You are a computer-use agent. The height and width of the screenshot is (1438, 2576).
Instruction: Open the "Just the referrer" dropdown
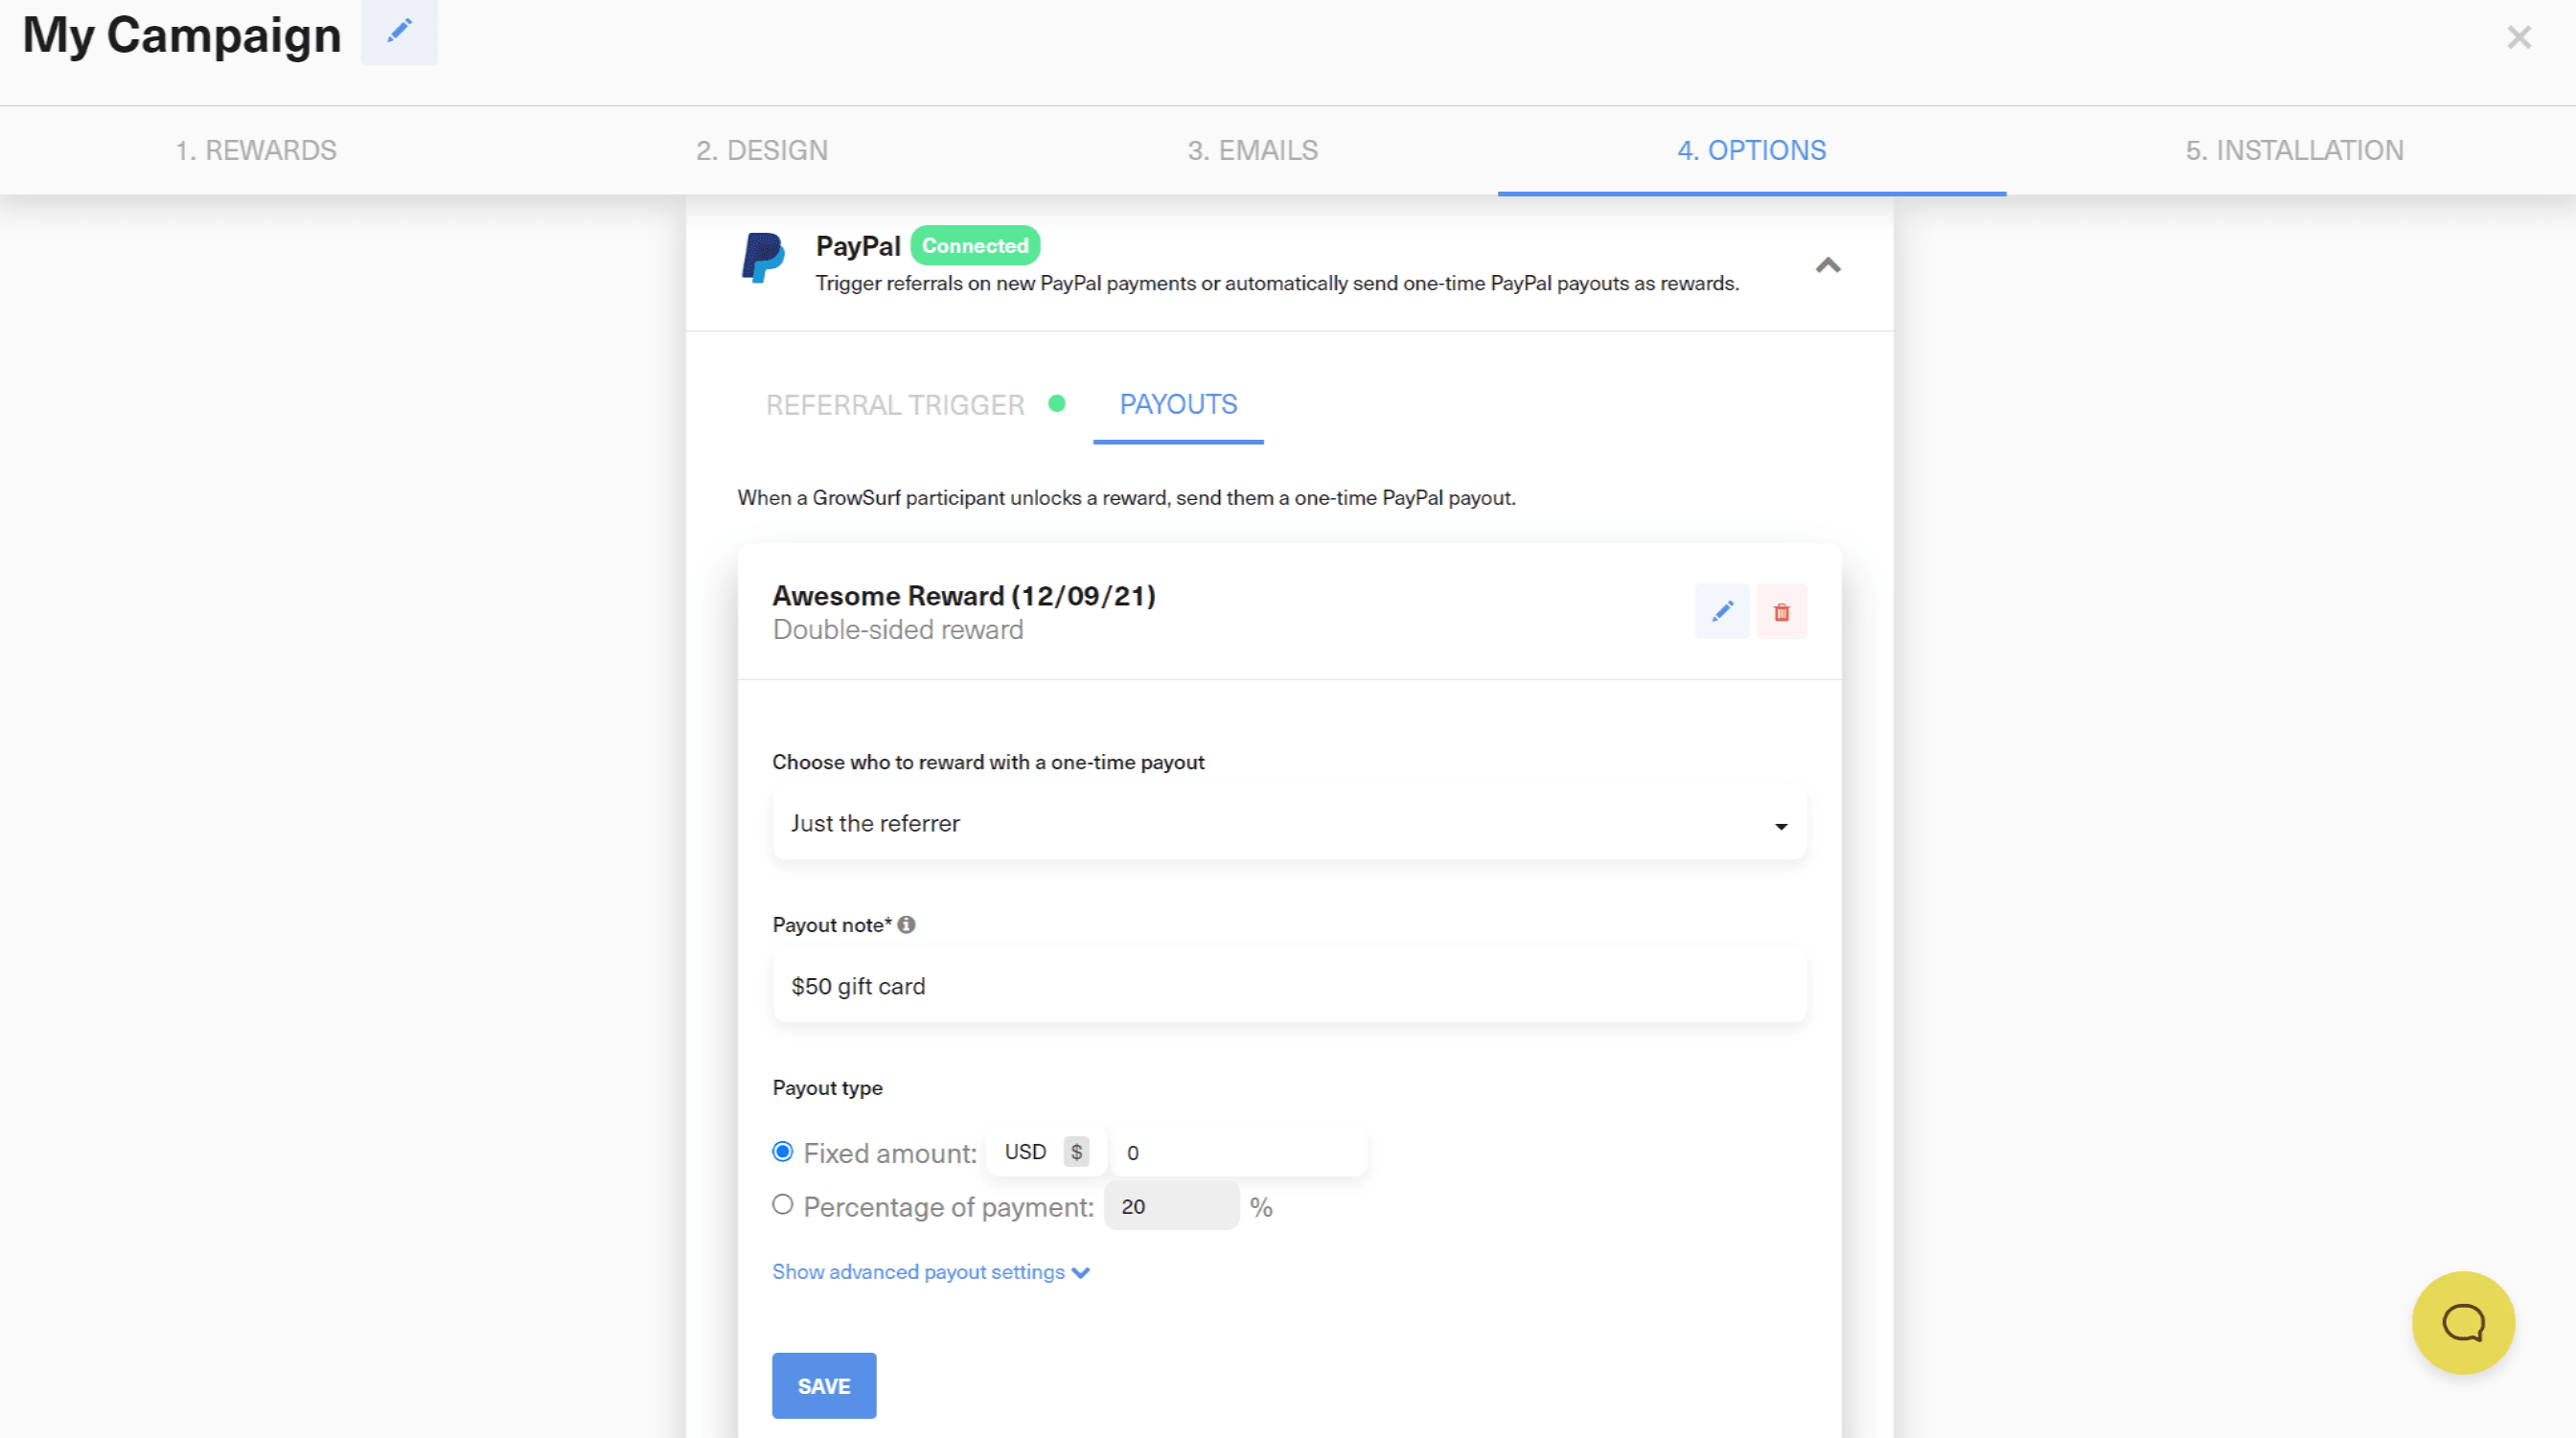point(1288,823)
